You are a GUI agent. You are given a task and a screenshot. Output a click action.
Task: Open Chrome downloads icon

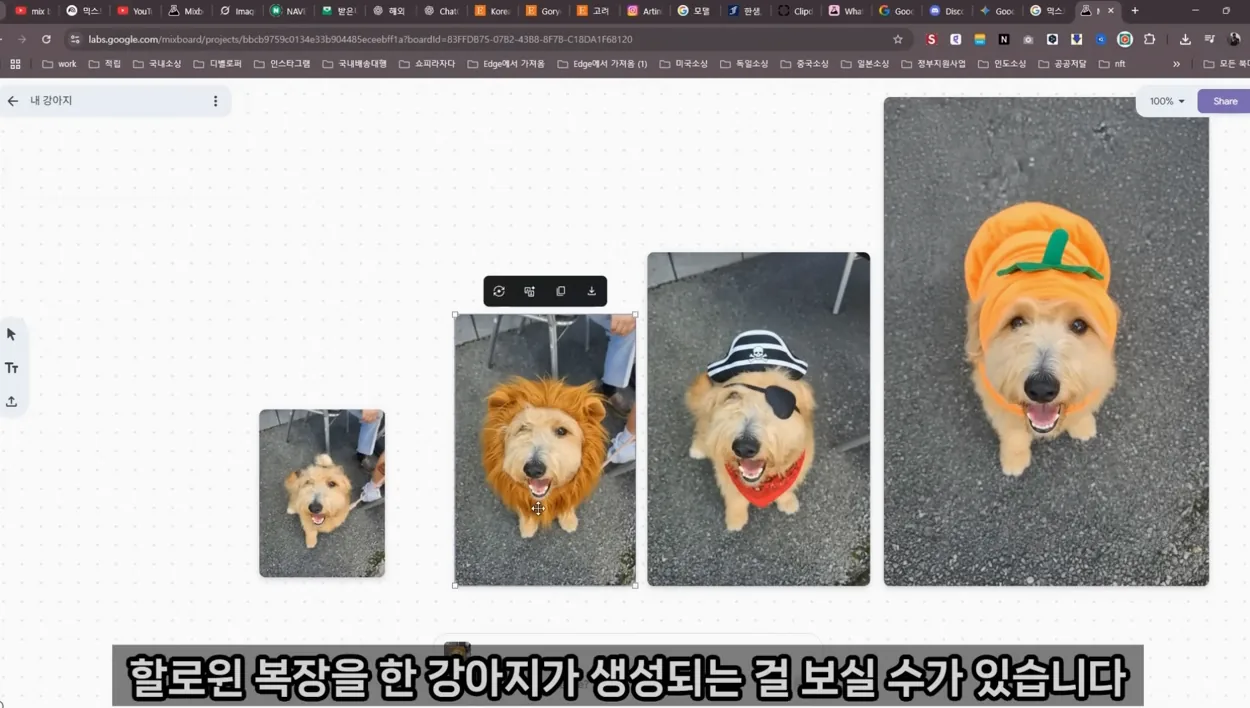tap(1185, 39)
